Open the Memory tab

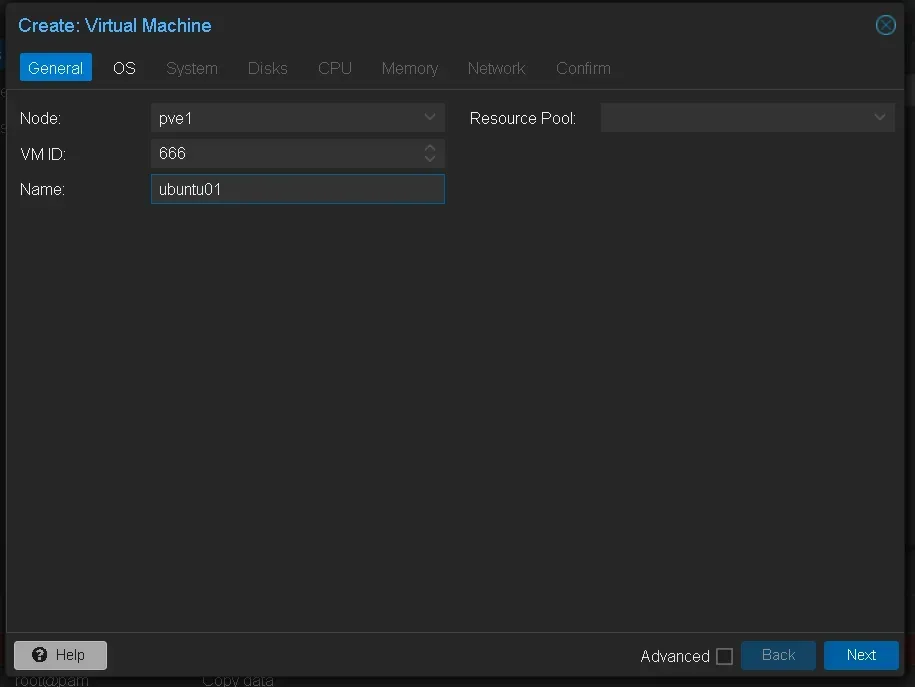pos(410,68)
